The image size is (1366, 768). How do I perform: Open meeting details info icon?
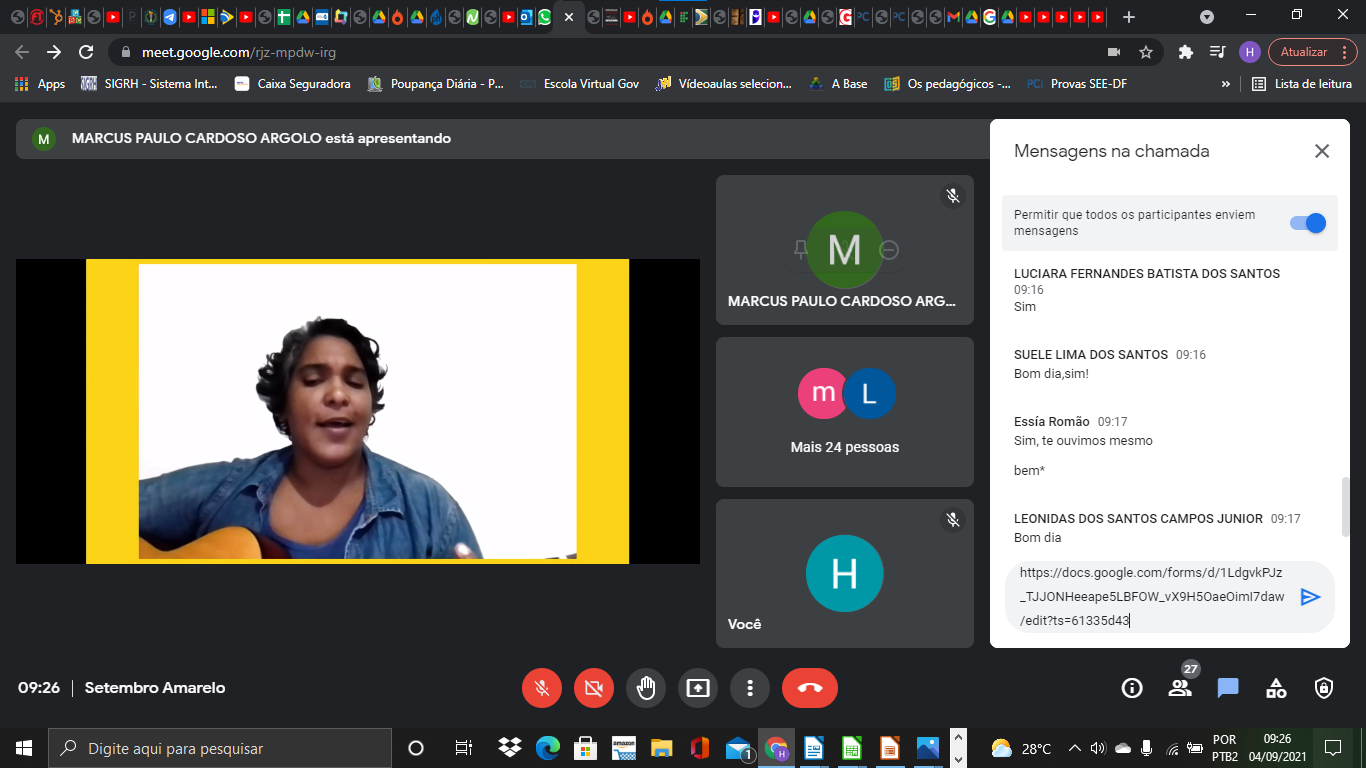(x=1132, y=688)
